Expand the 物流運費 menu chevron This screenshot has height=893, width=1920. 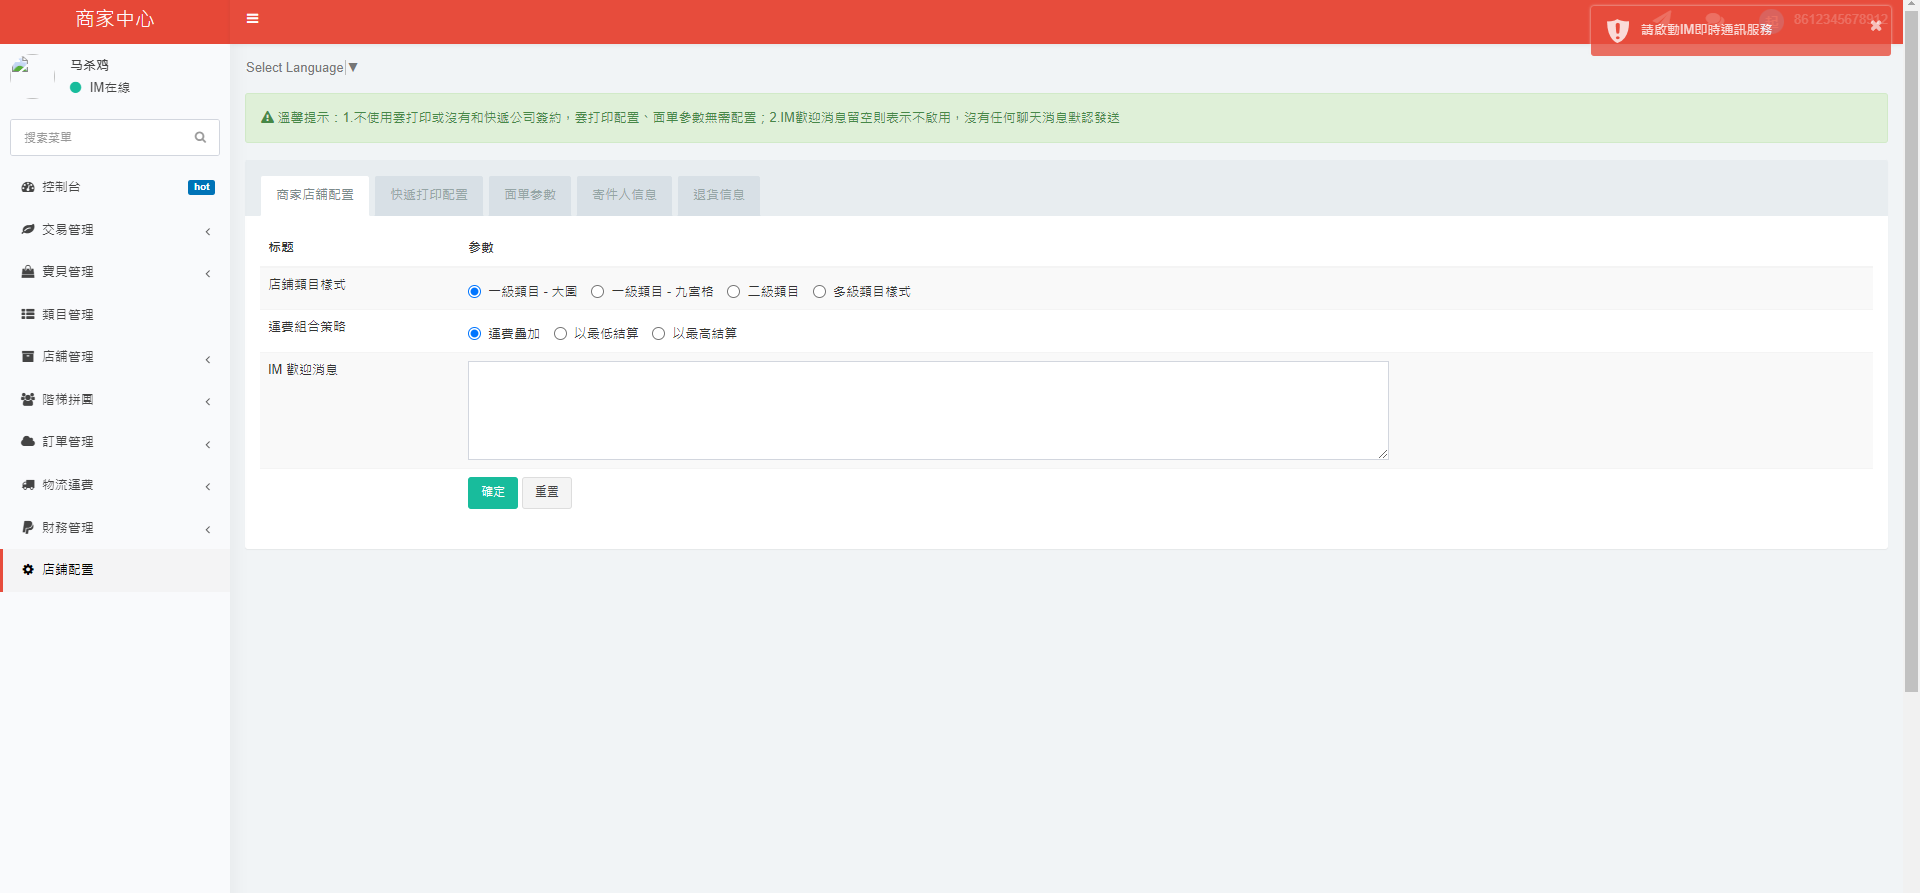click(208, 486)
